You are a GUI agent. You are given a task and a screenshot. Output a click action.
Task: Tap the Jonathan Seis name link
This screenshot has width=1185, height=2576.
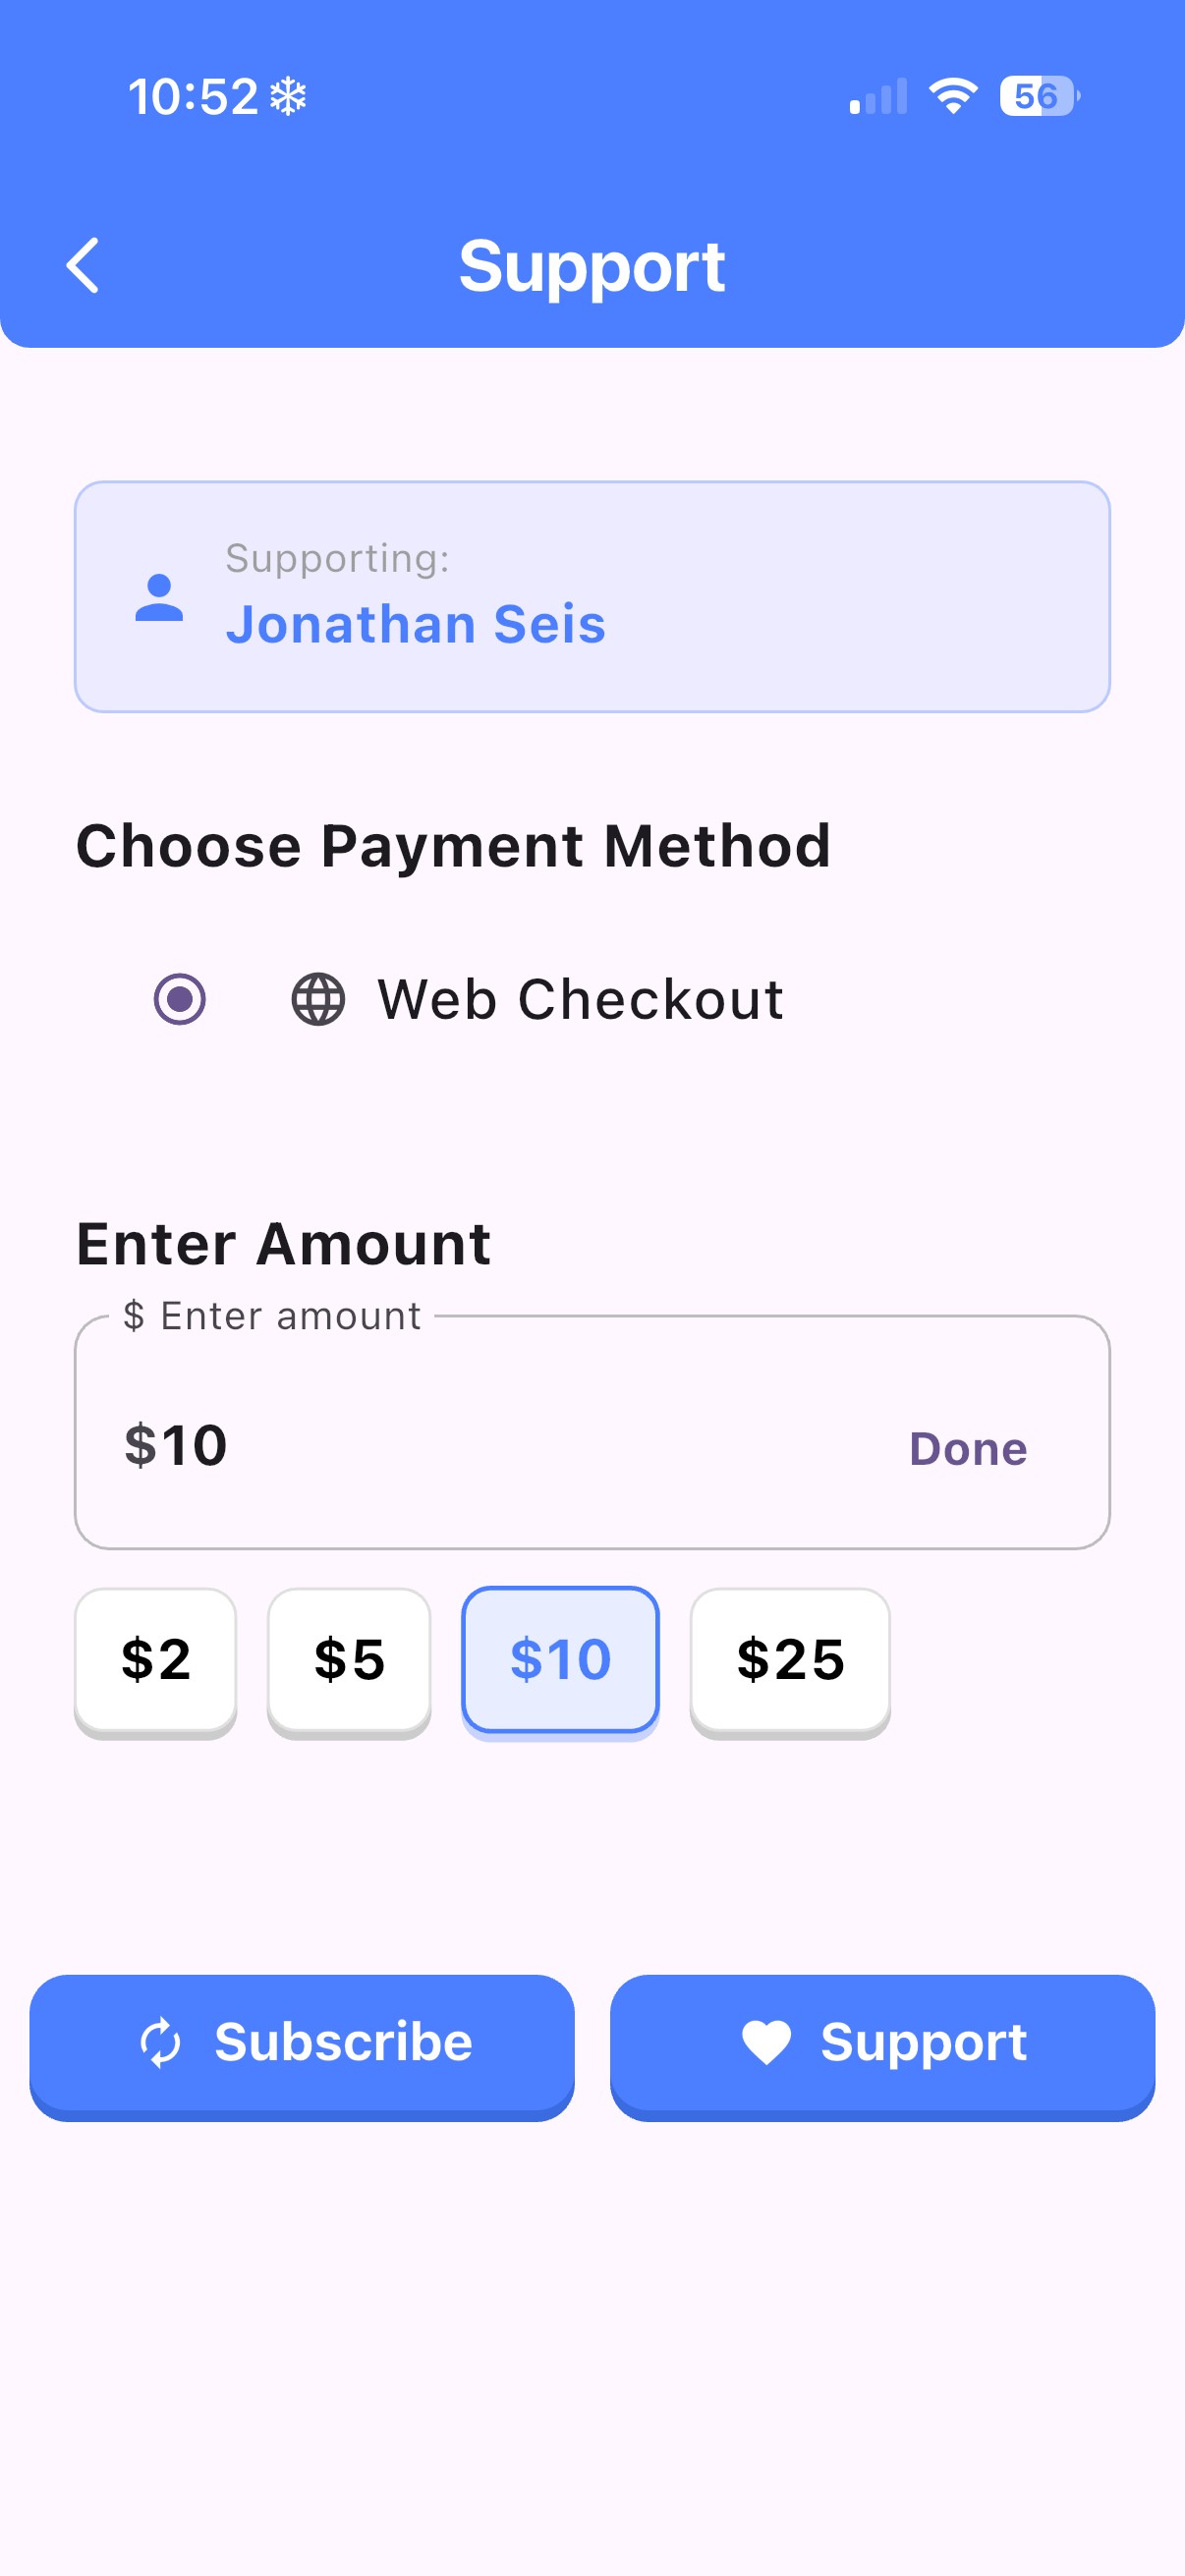click(x=416, y=624)
